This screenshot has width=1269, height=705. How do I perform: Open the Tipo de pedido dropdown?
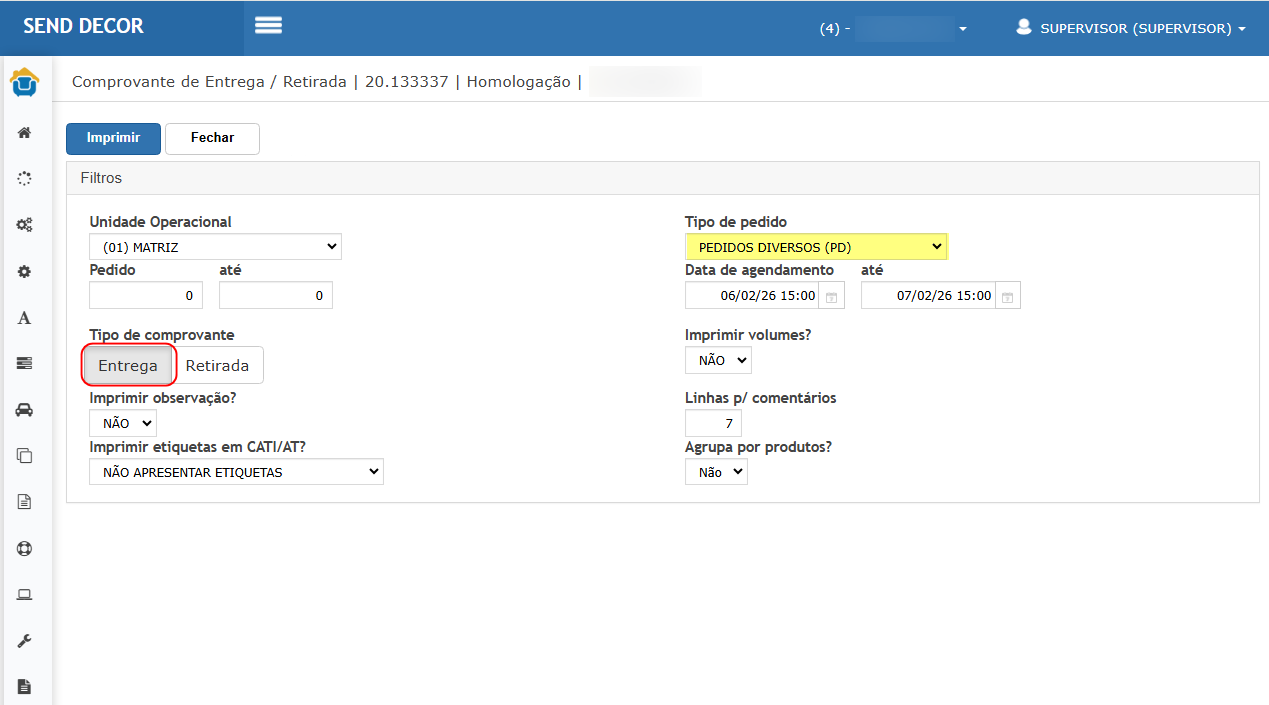816,247
